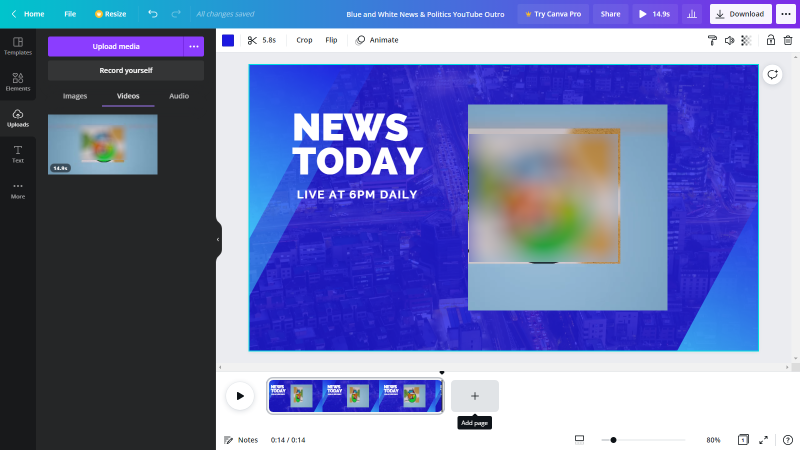Go back to Home
800x450 pixels.
pos(28,14)
